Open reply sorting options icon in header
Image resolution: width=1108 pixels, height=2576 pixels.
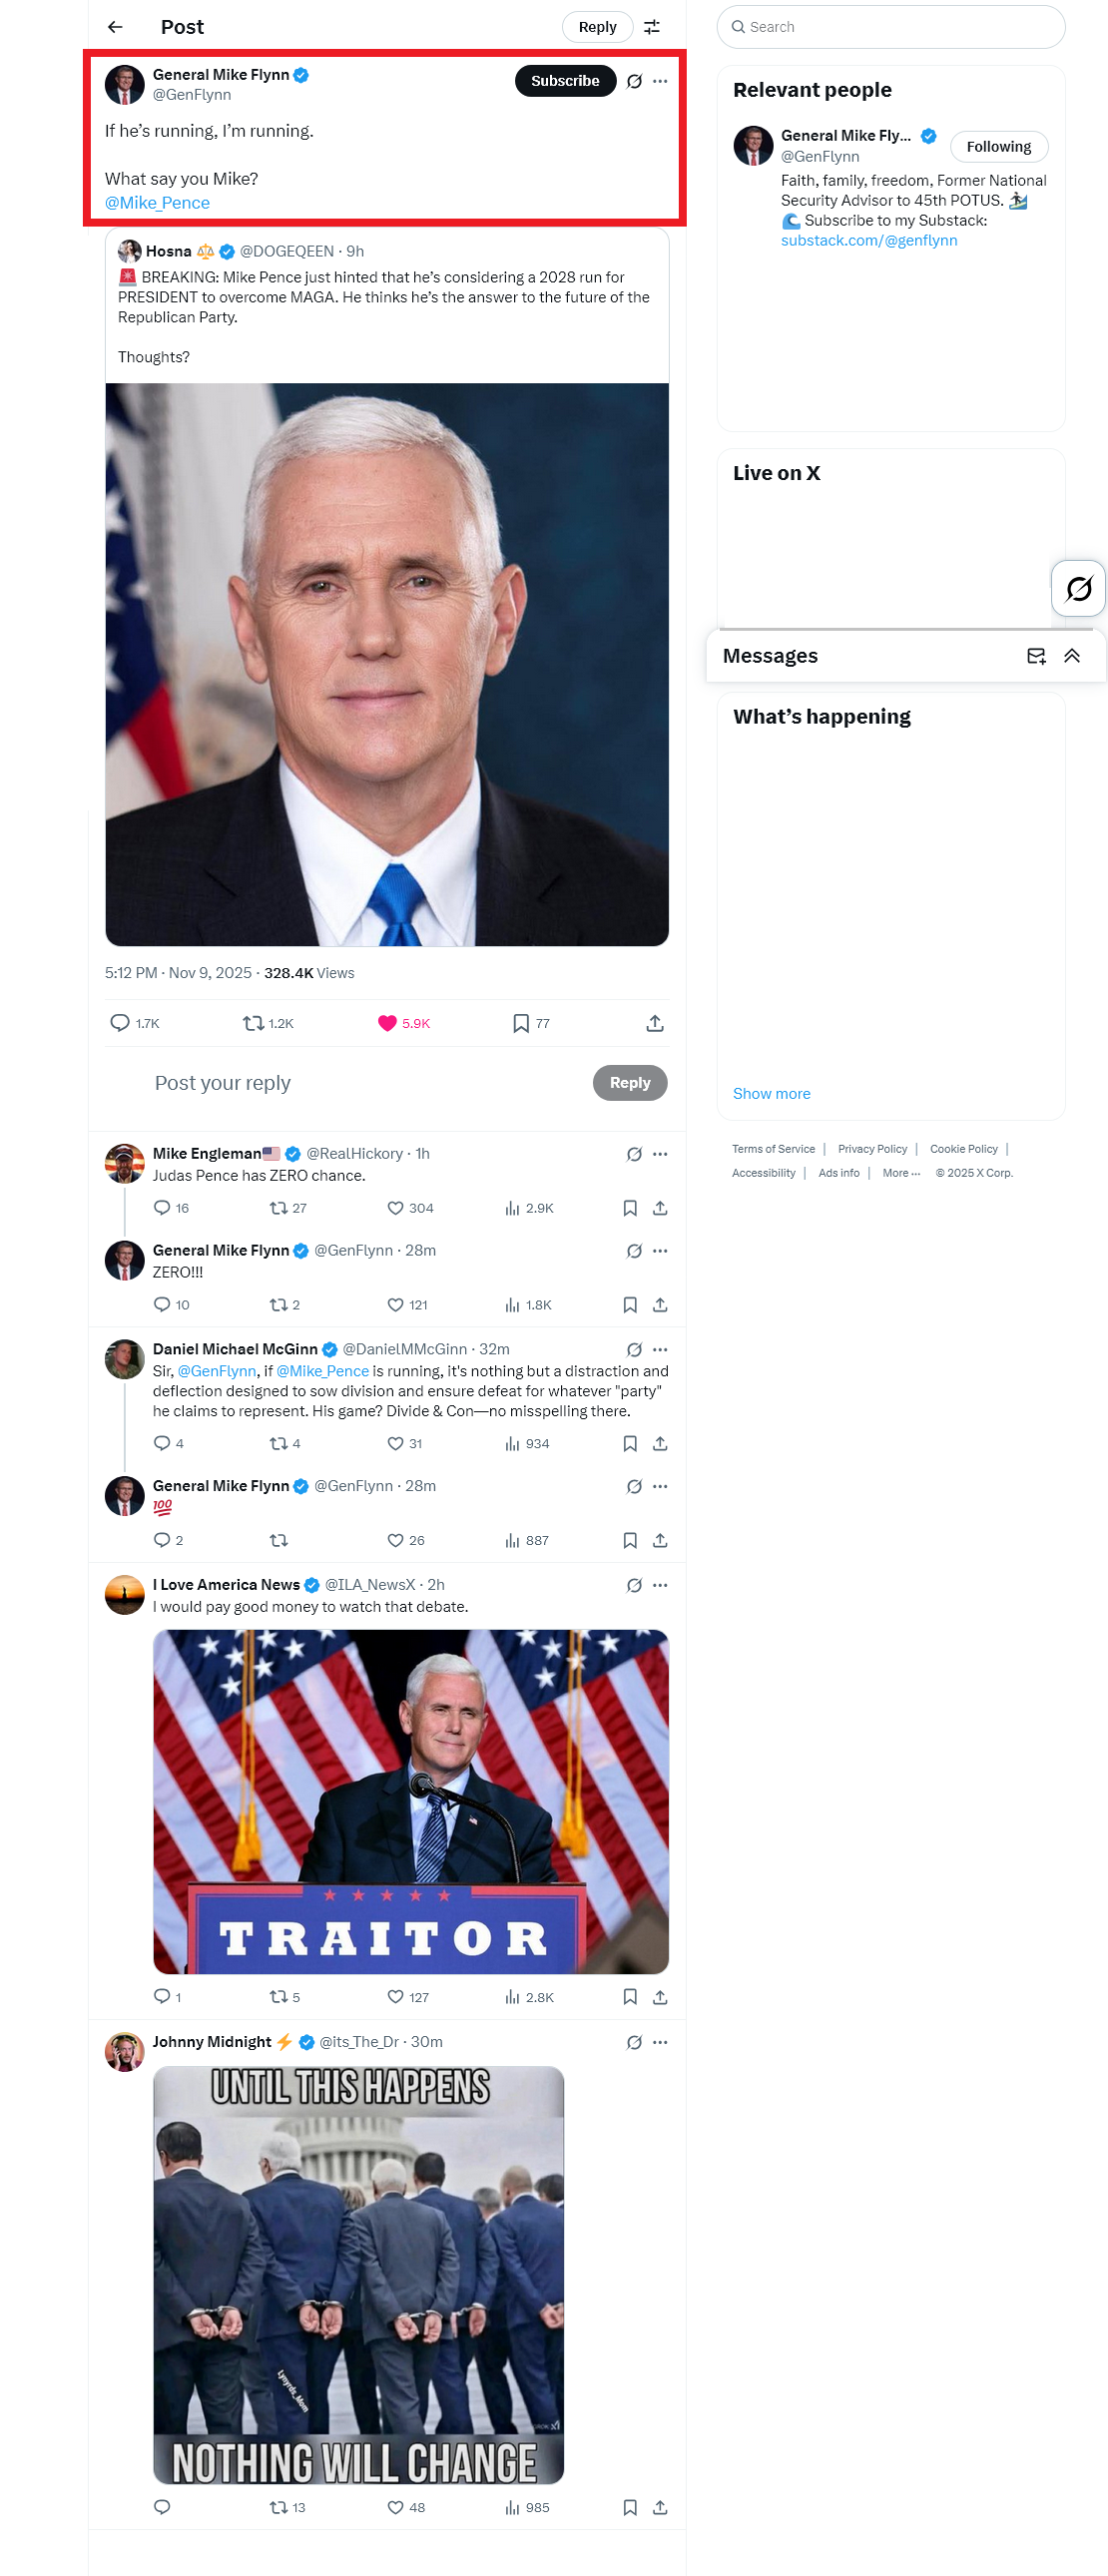[x=652, y=27]
